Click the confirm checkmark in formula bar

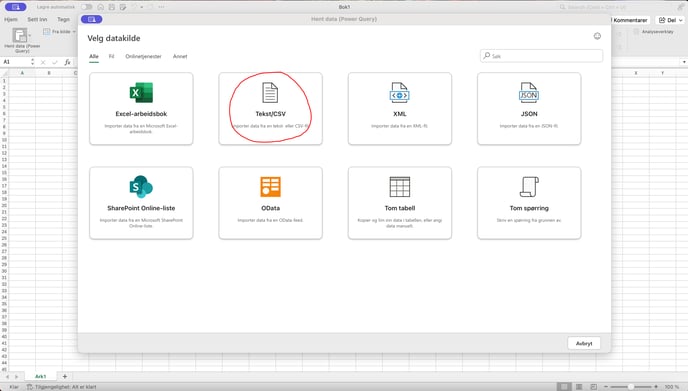[x=55, y=62]
